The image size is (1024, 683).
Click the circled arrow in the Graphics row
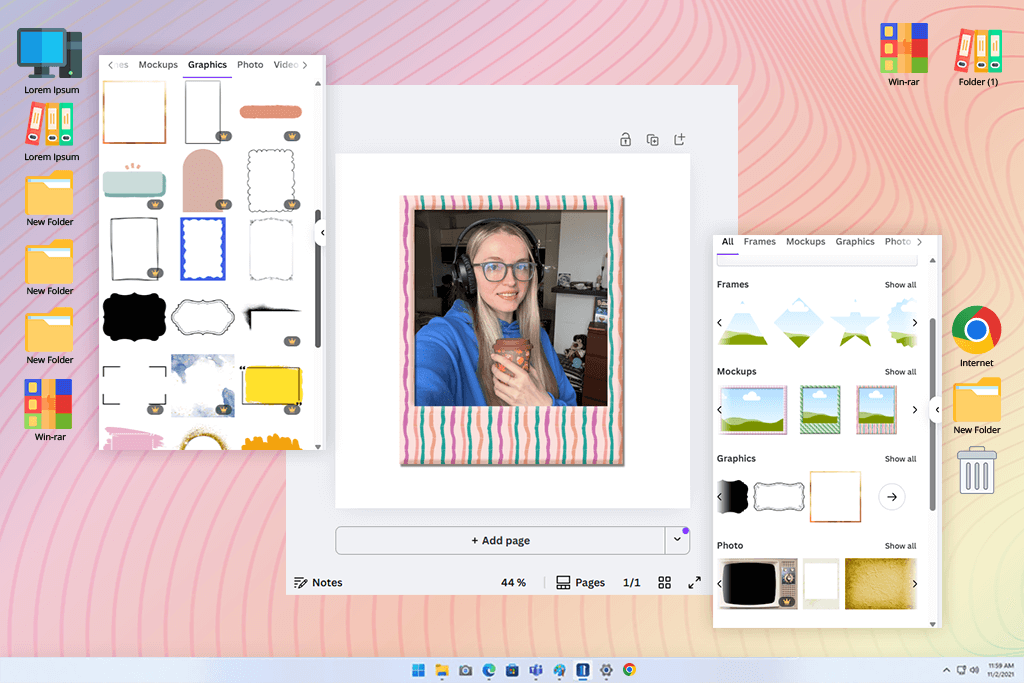891,497
